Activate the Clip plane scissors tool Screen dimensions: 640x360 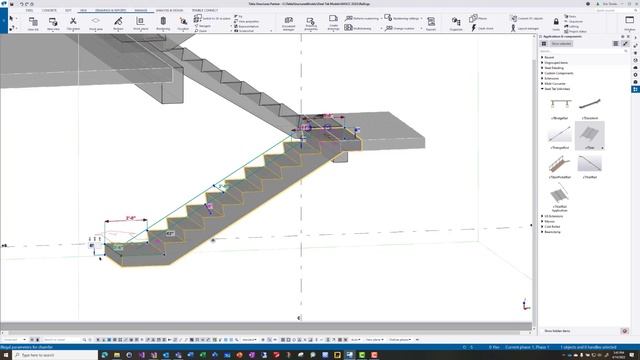pos(73,24)
